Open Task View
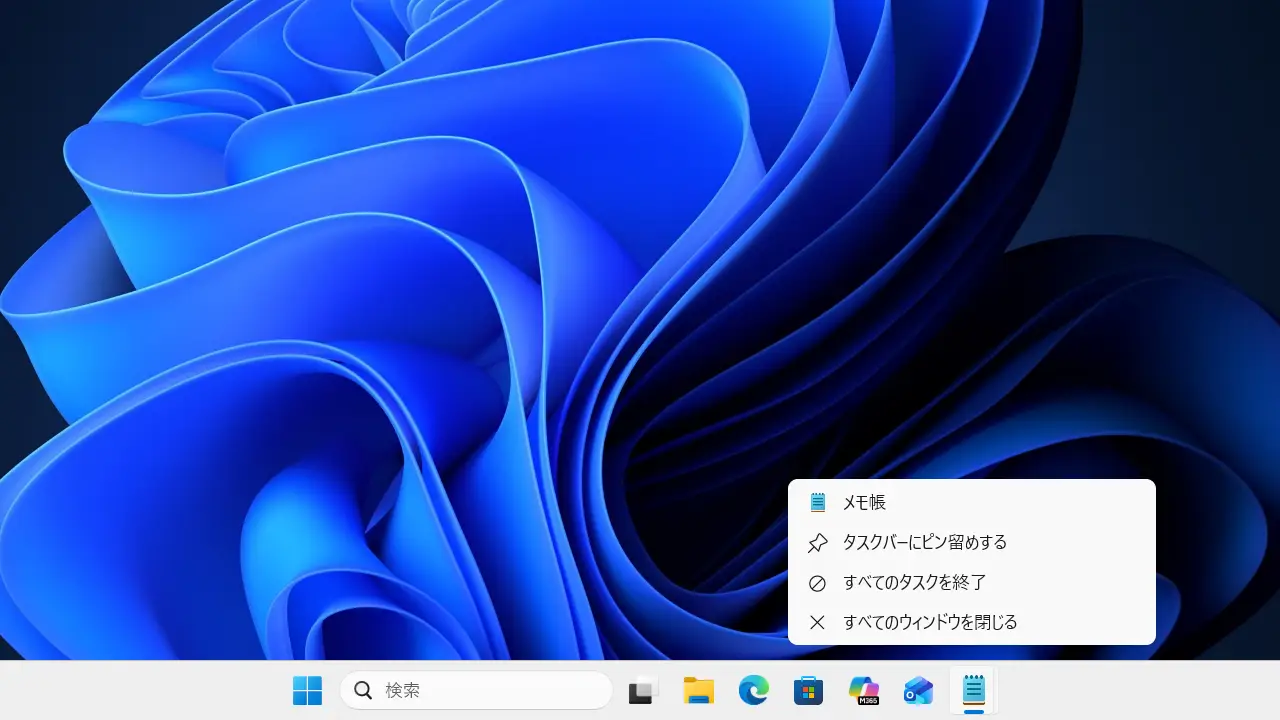 coord(641,690)
